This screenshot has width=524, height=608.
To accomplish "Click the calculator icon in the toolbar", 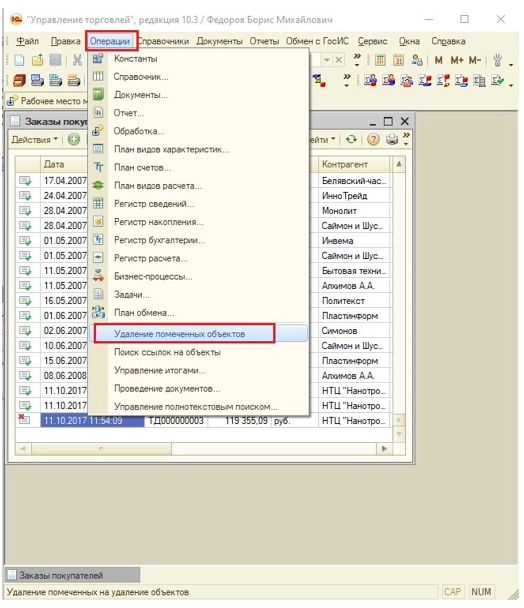I will click(x=380, y=60).
